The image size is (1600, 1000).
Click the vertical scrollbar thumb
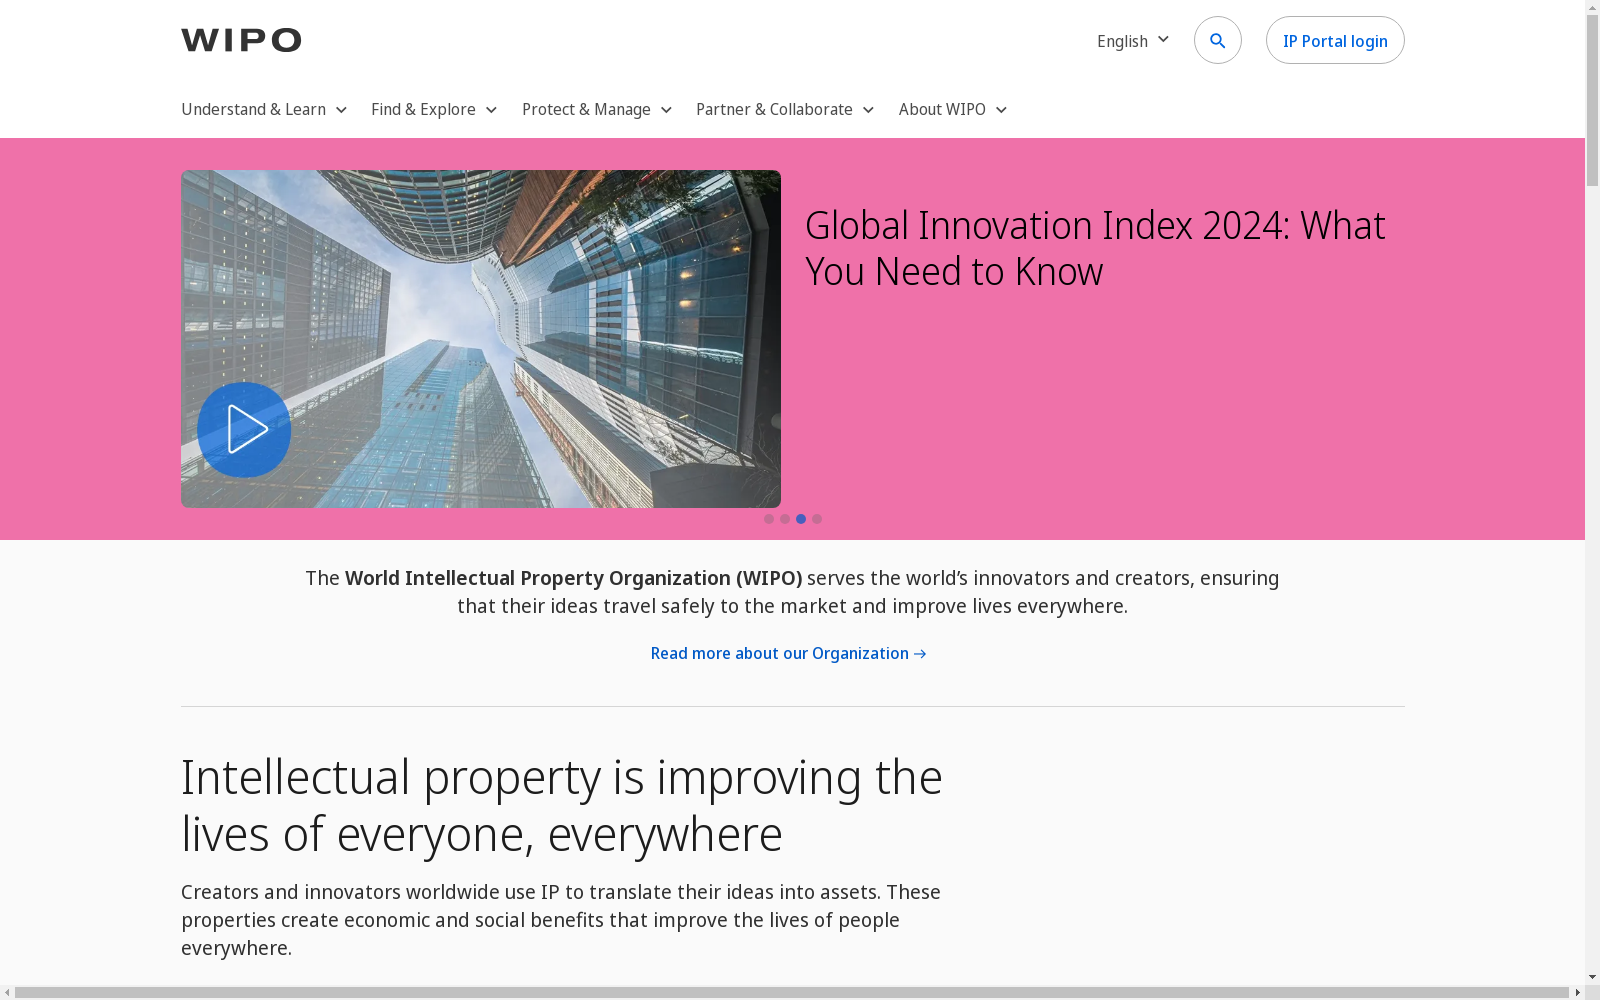[1592, 101]
